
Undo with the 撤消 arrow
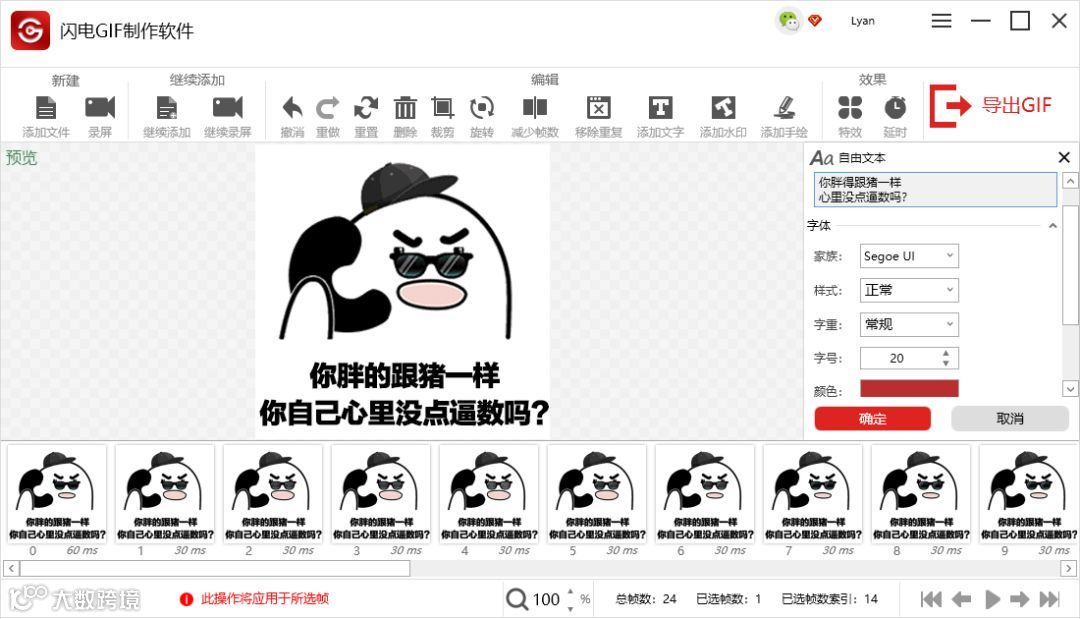[292, 108]
